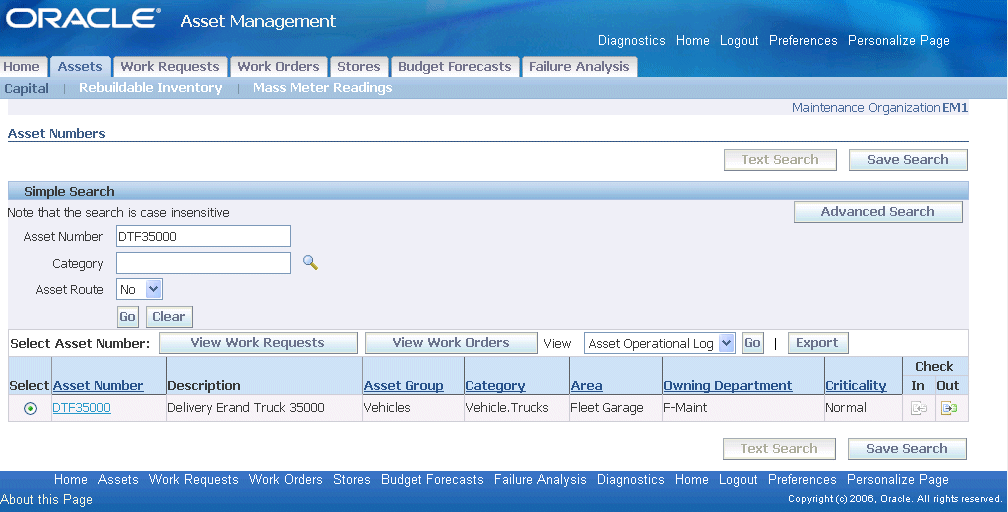Click the top Diagnostics link
This screenshot has width=1008, height=512.
coord(631,41)
